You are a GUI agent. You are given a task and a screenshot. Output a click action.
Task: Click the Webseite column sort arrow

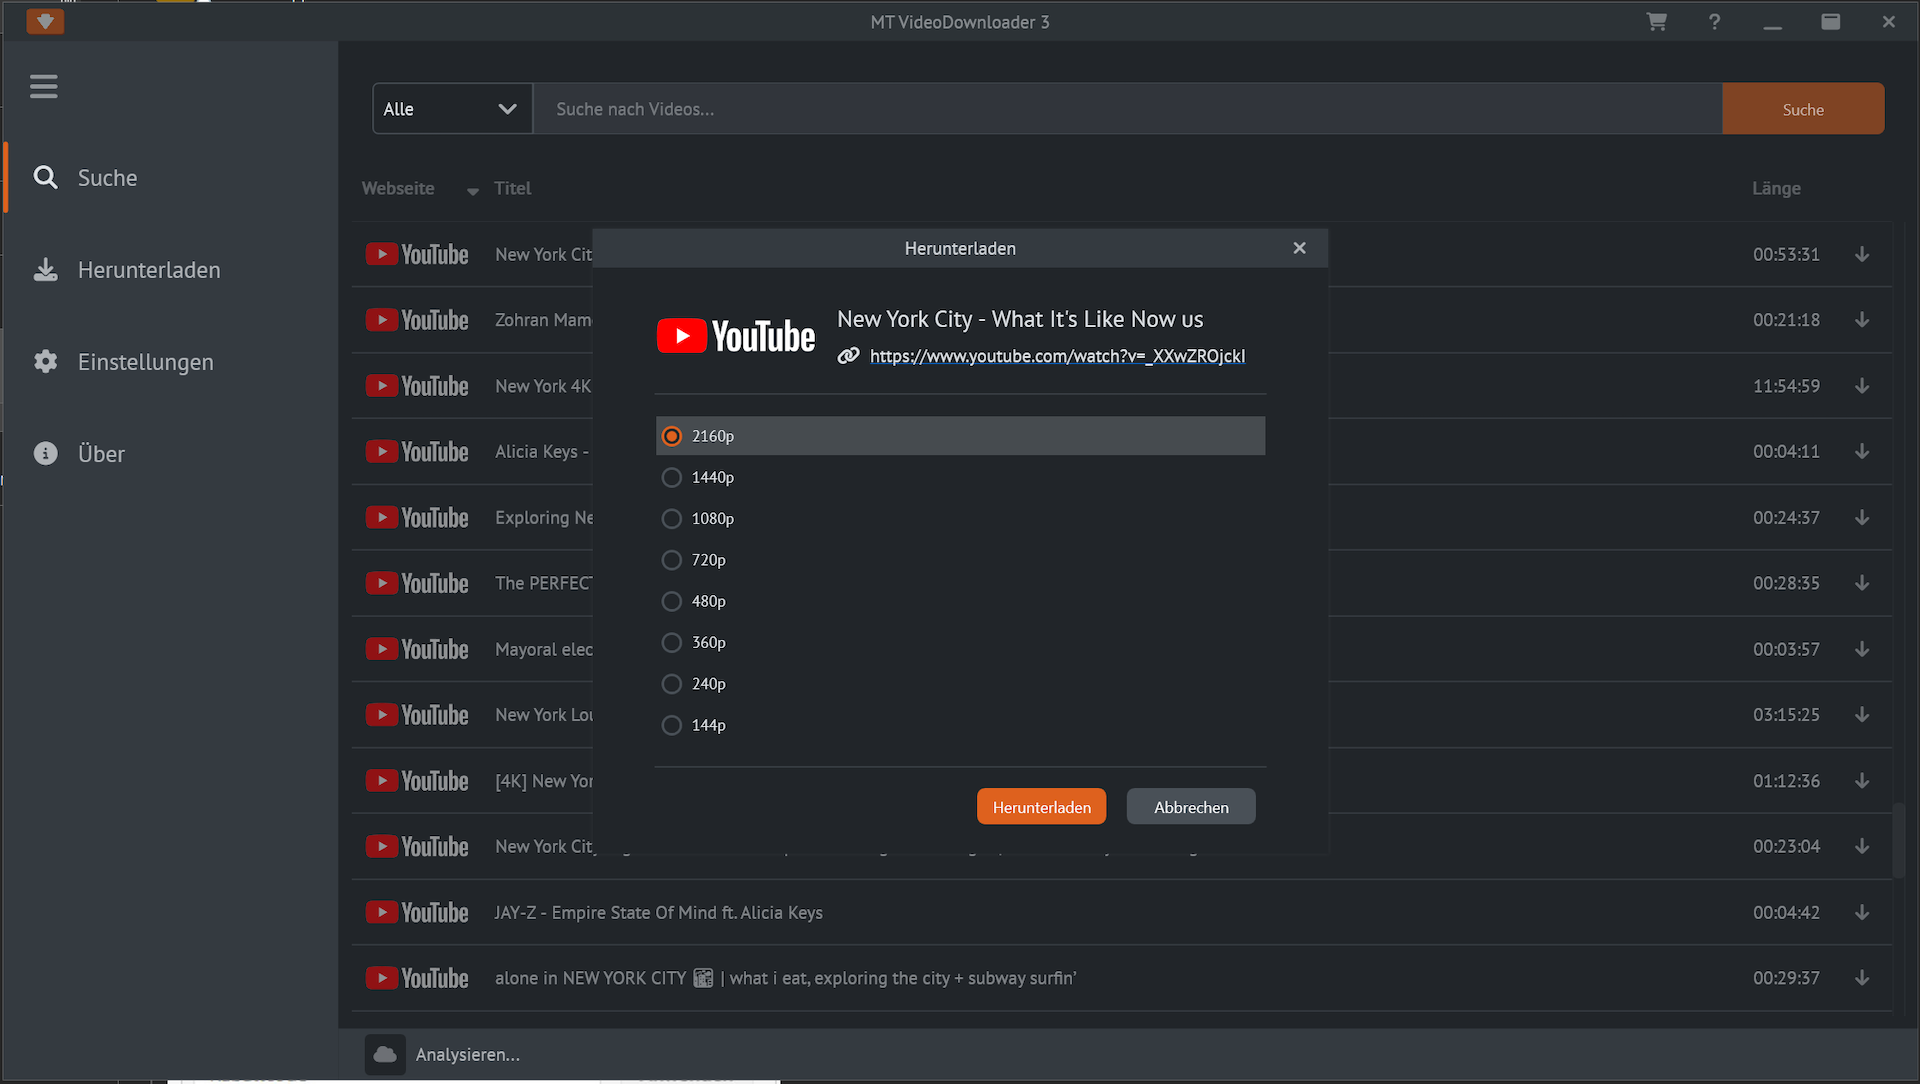click(472, 190)
